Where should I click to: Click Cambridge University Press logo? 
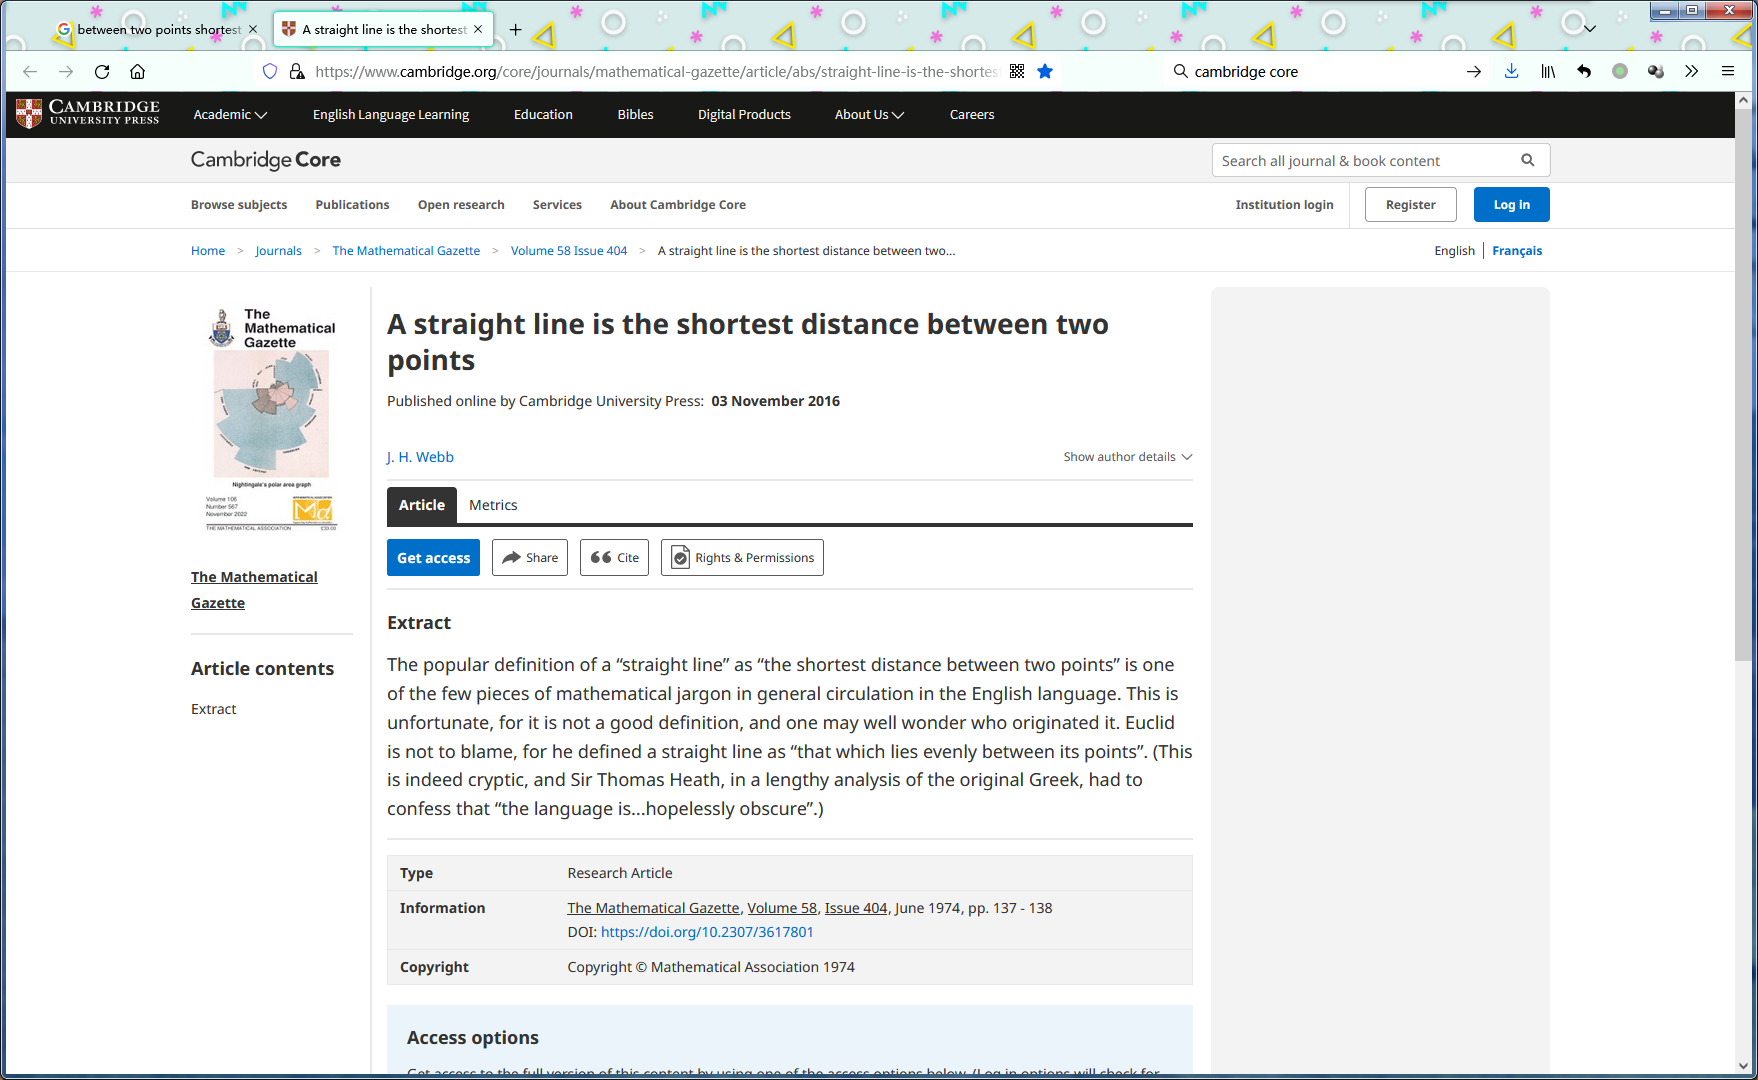(x=88, y=114)
